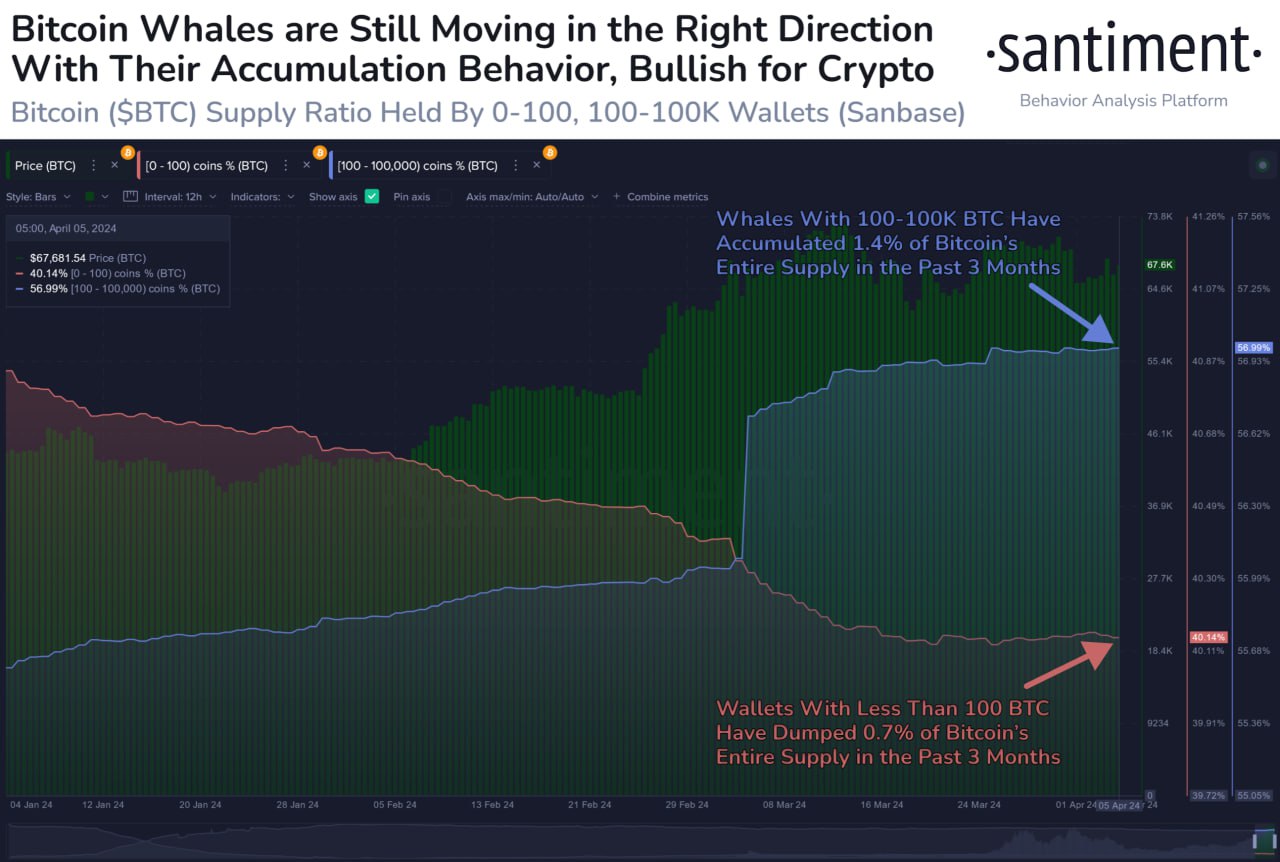The height and width of the screenshot is (862, 1280).
Task: Click the plus icon beside Combine metrics
Action: pos(616,197)
